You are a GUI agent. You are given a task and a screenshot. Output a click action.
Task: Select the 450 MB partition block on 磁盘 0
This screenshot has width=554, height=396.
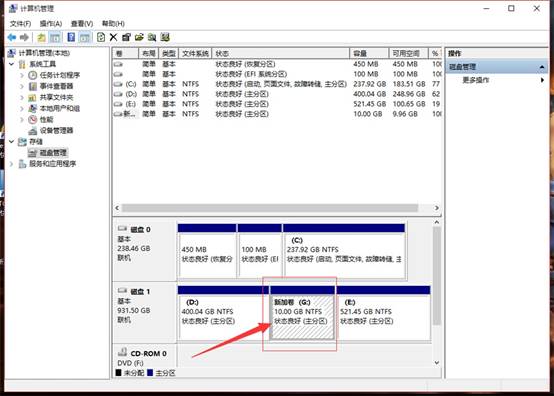pyautogui.click(x=207, y=251)
